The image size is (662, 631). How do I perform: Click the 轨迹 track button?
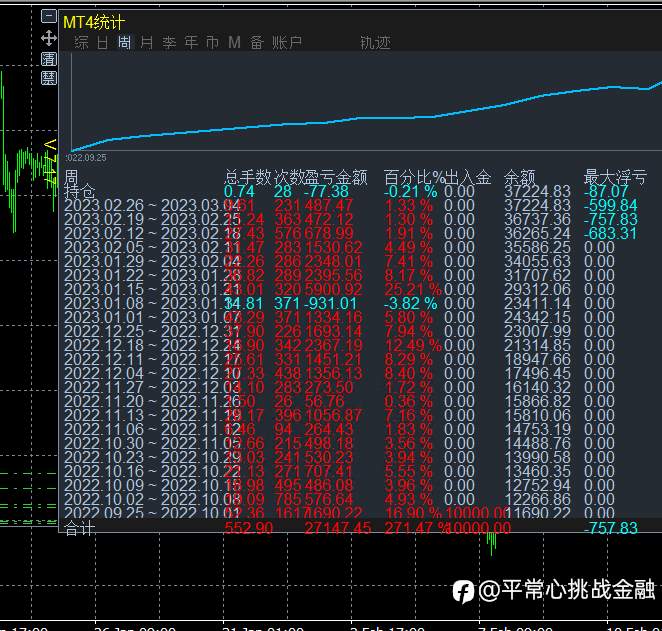(375, 42)
